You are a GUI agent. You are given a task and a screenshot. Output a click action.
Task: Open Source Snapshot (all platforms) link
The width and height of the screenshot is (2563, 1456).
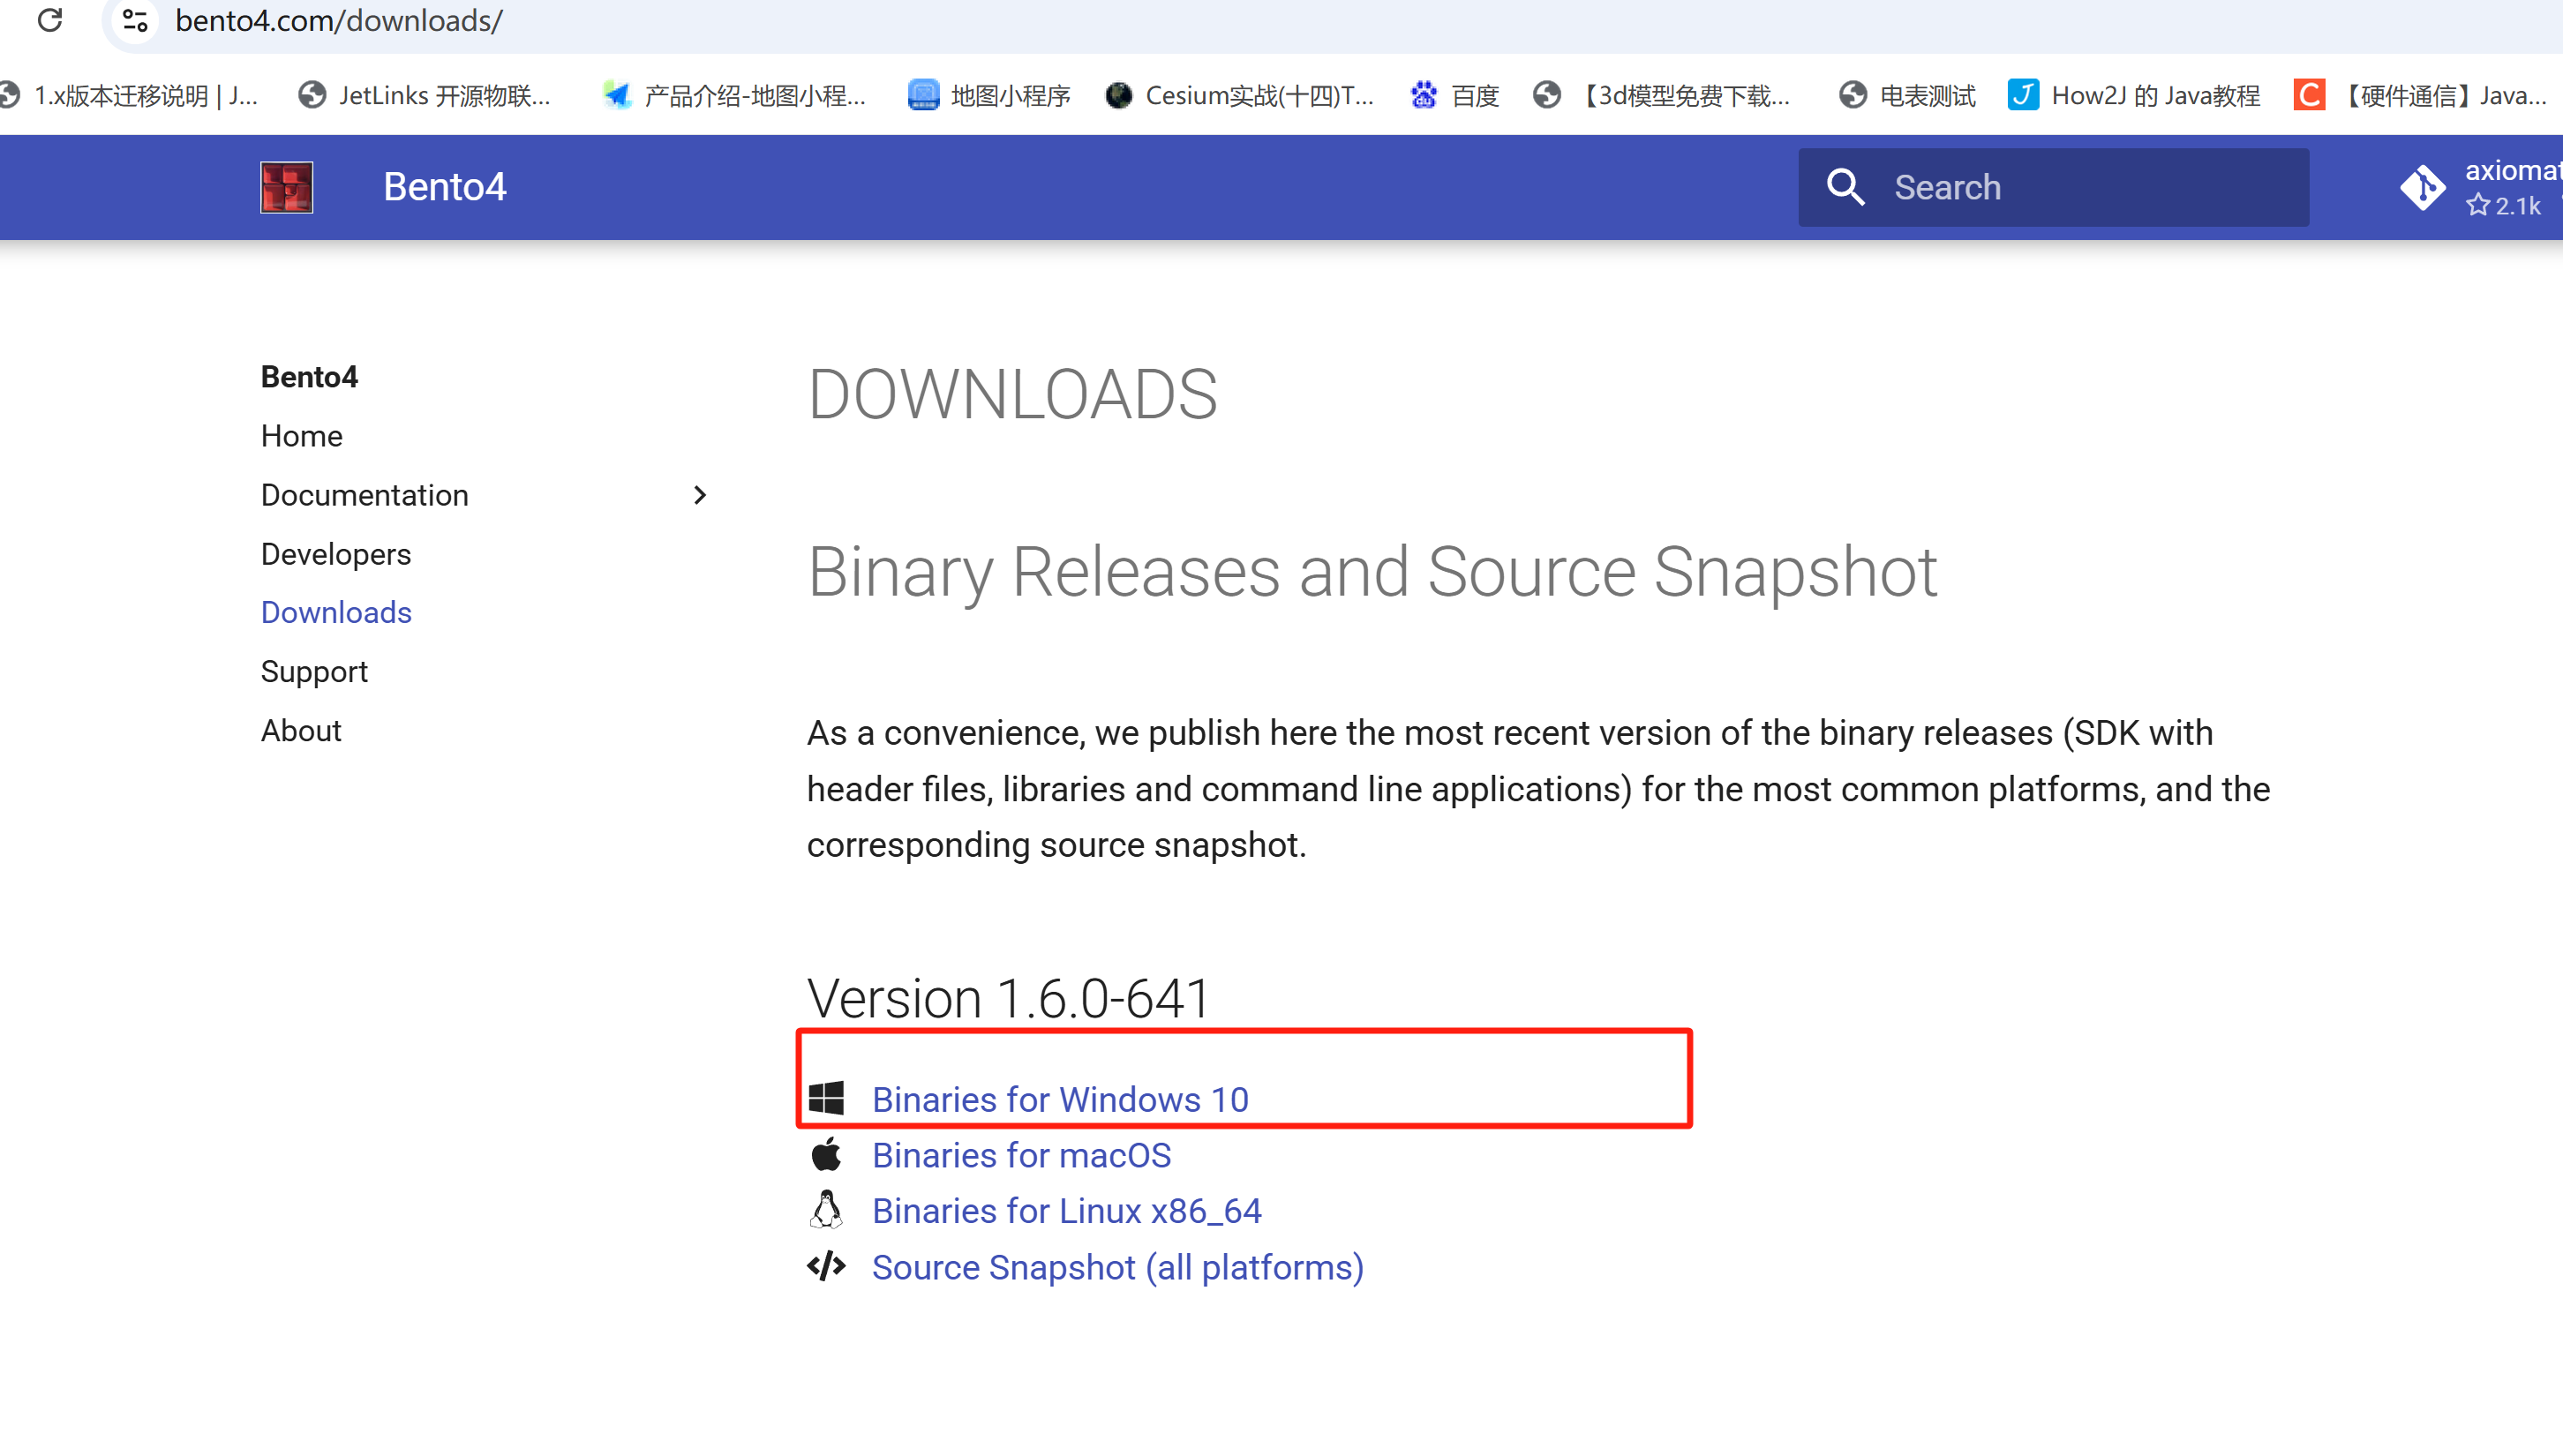point(1117,1267)
